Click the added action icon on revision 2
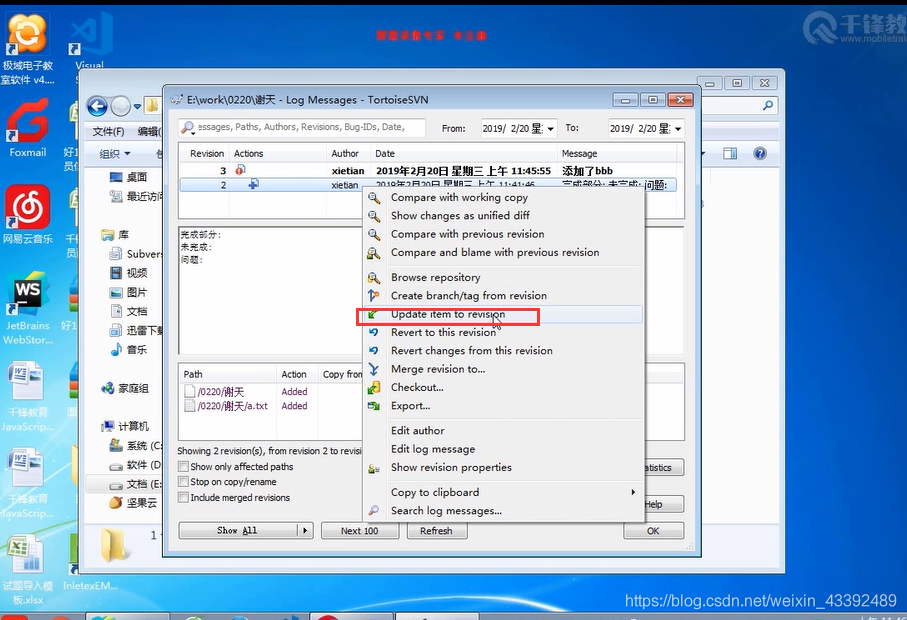 [x=253, y=184]
